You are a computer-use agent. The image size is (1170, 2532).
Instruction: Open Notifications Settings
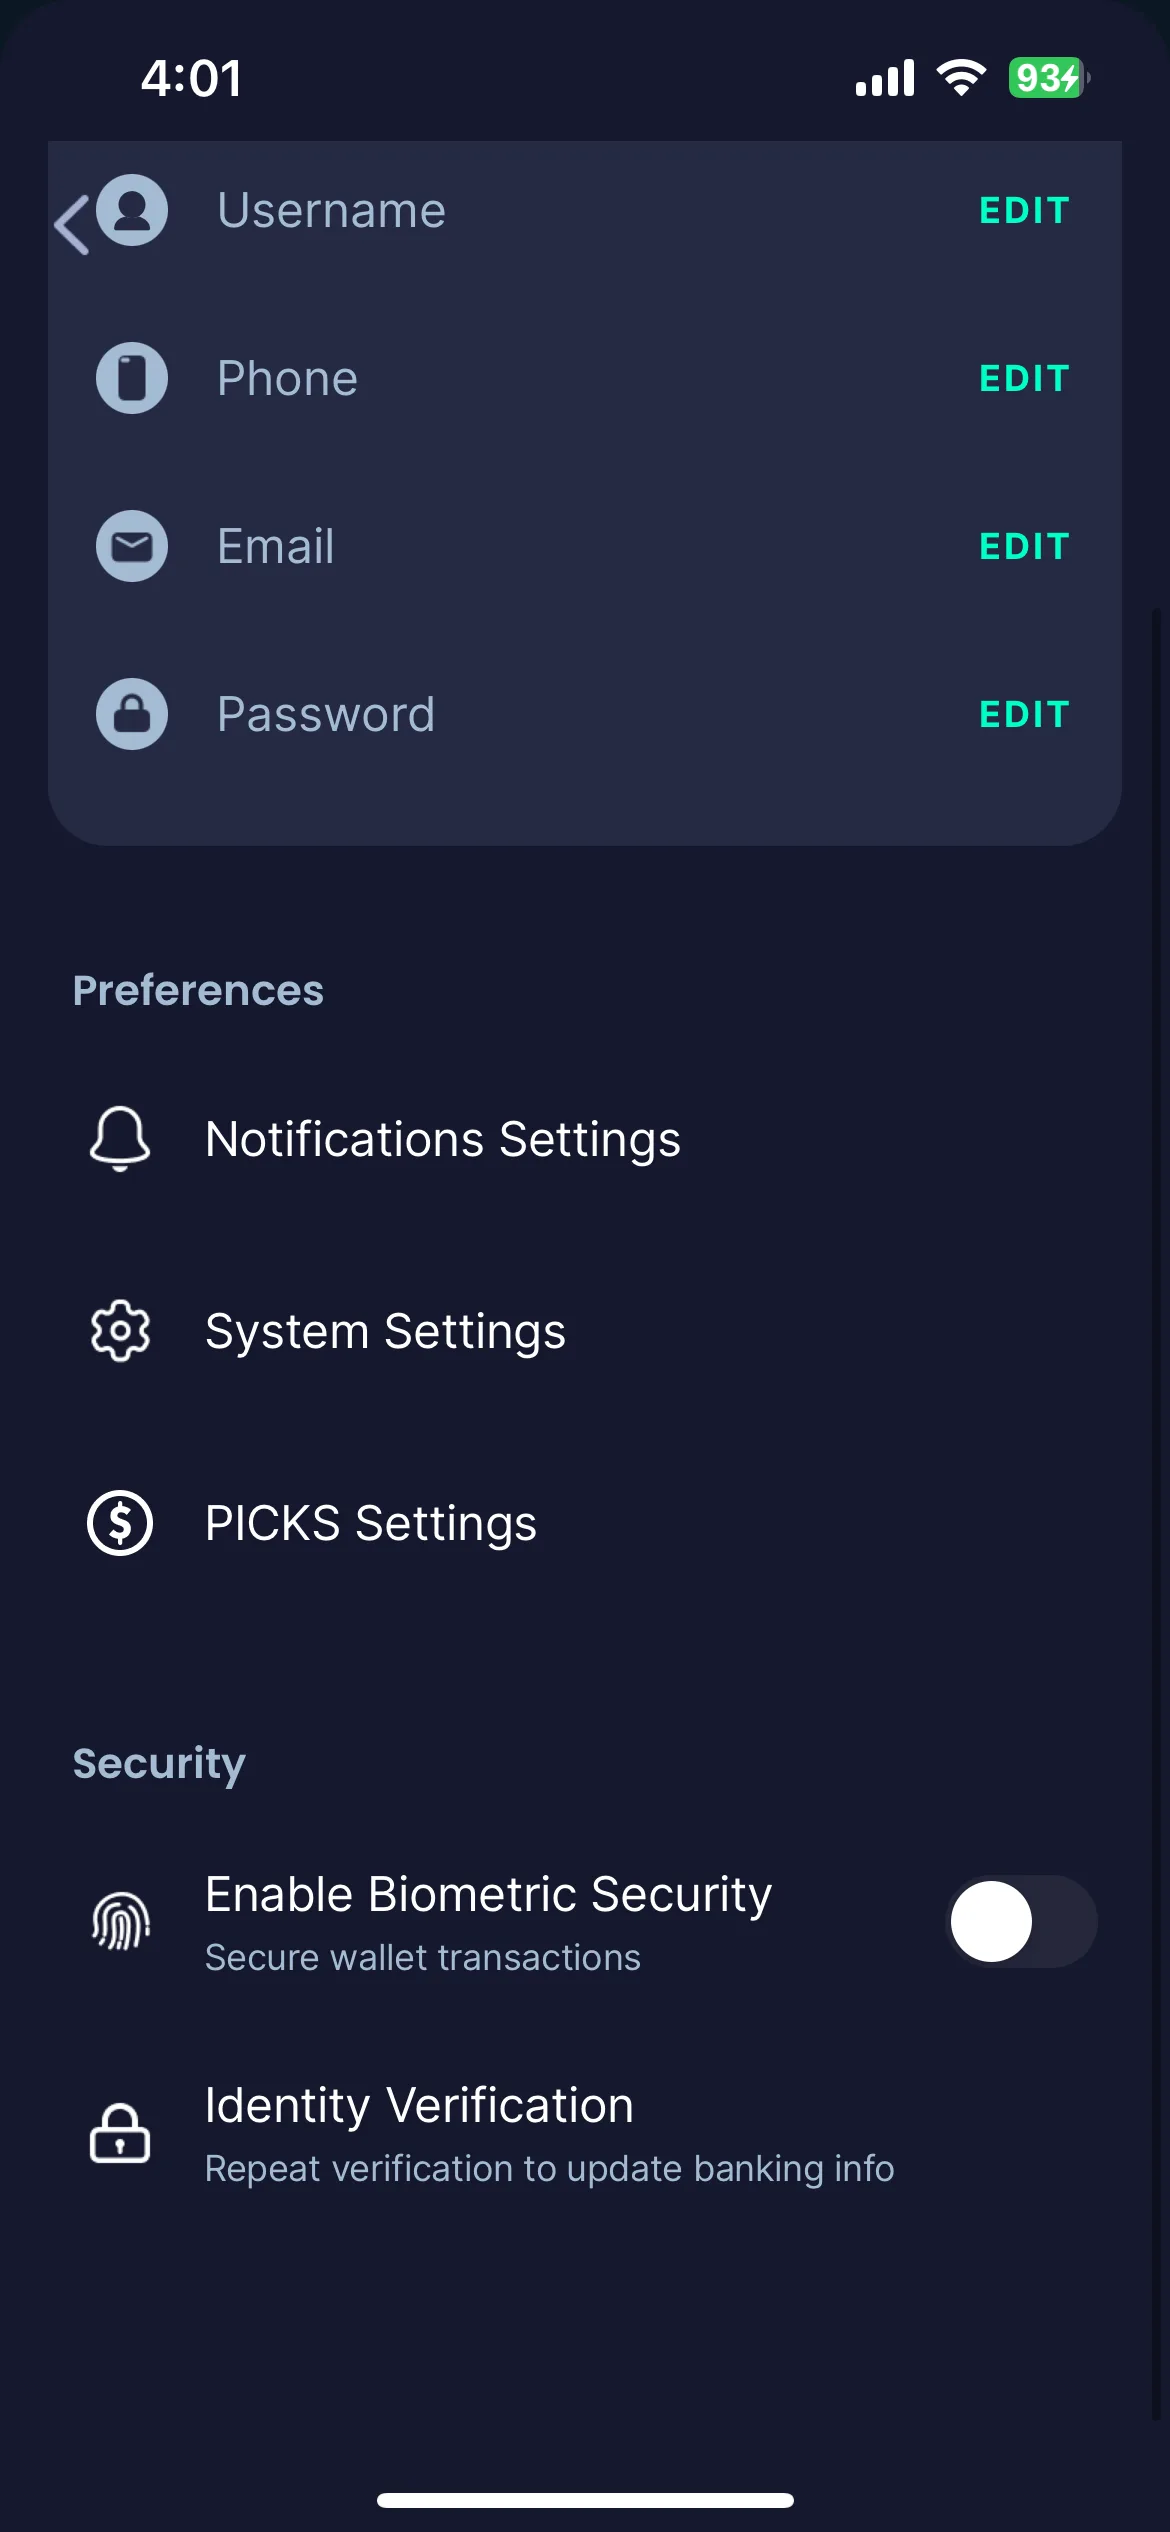[x=585, y=1139]
